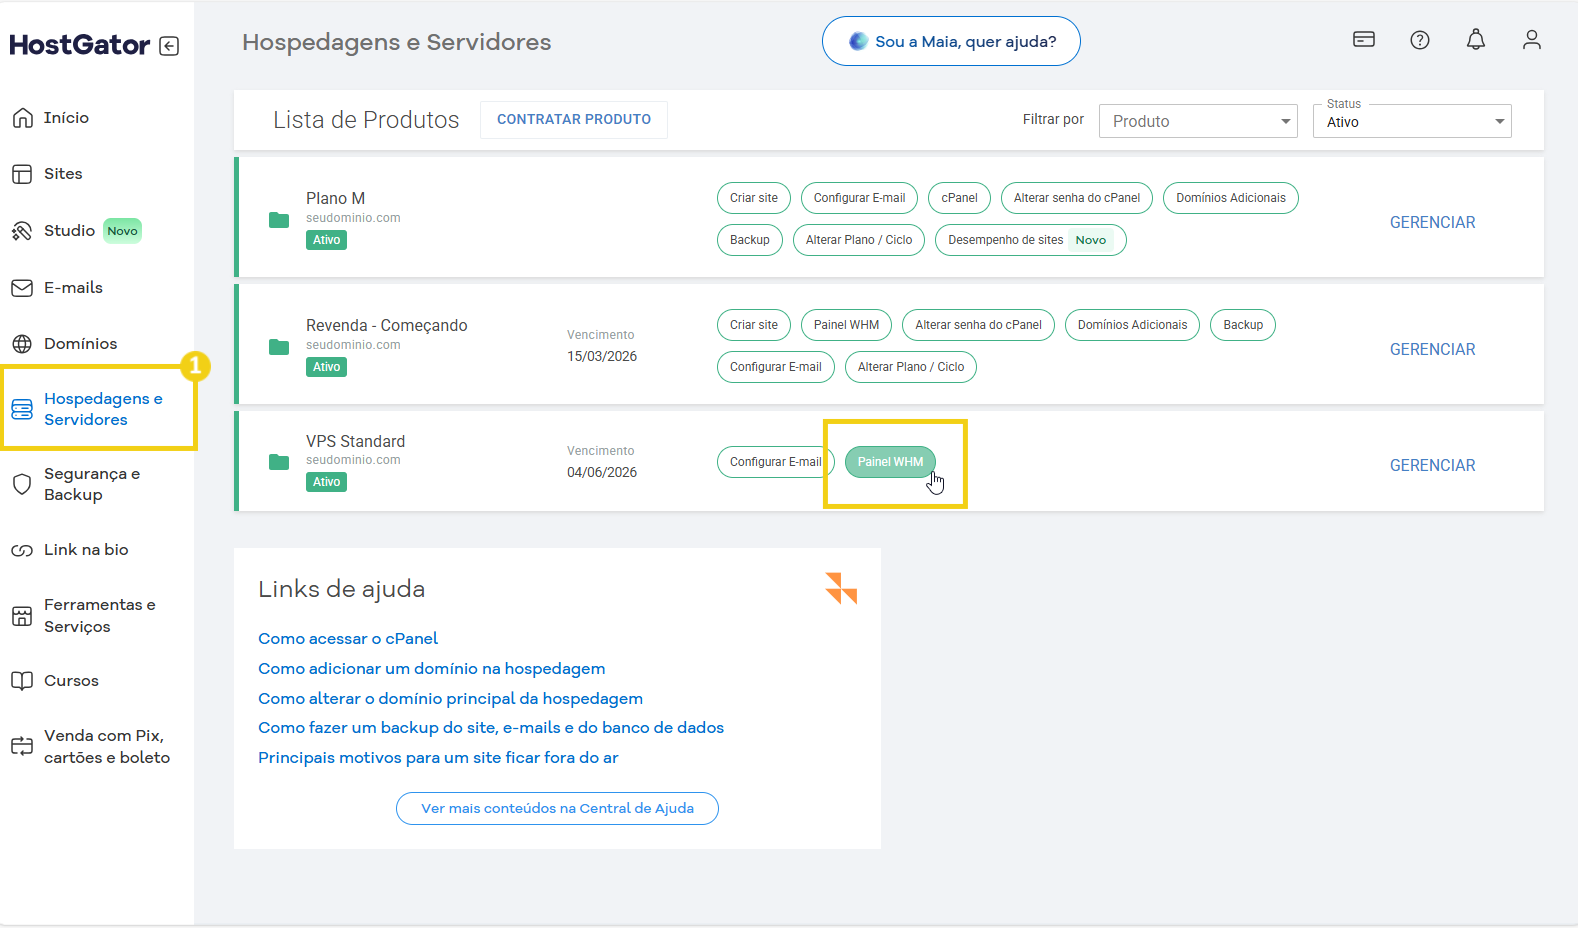The width and height of the screenshot is (1578, 928).
Task: Click Painel WHM in Revenda row
Action: tap(846, 325)
